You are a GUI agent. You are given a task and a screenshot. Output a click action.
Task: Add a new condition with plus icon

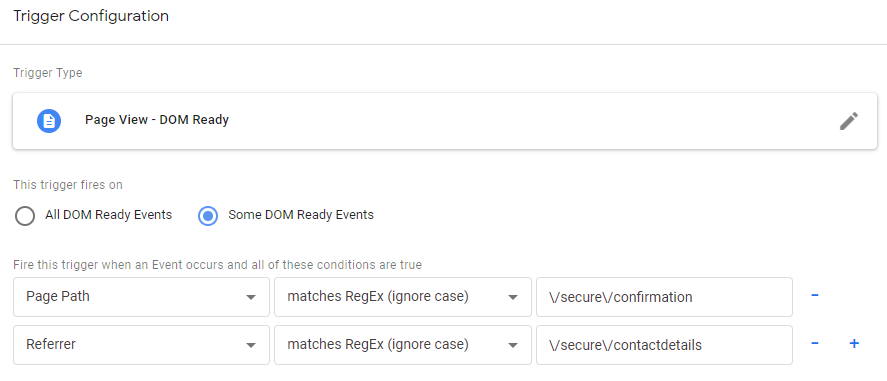tap(854, 343)
